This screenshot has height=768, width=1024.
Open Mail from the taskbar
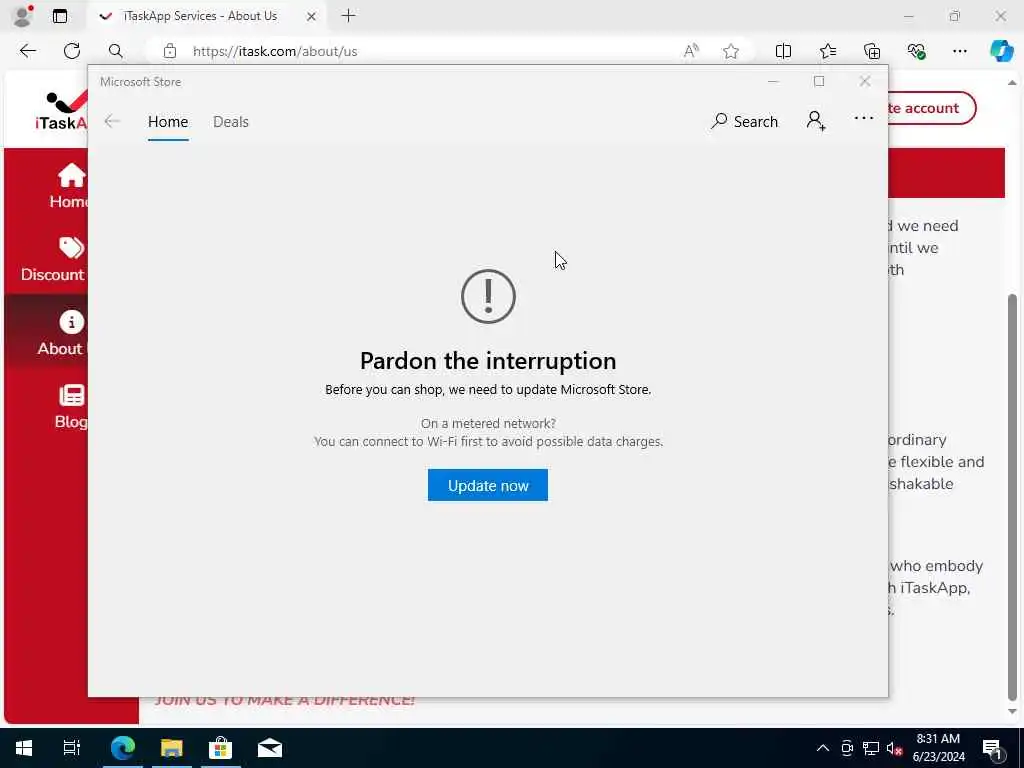(270, 748)
